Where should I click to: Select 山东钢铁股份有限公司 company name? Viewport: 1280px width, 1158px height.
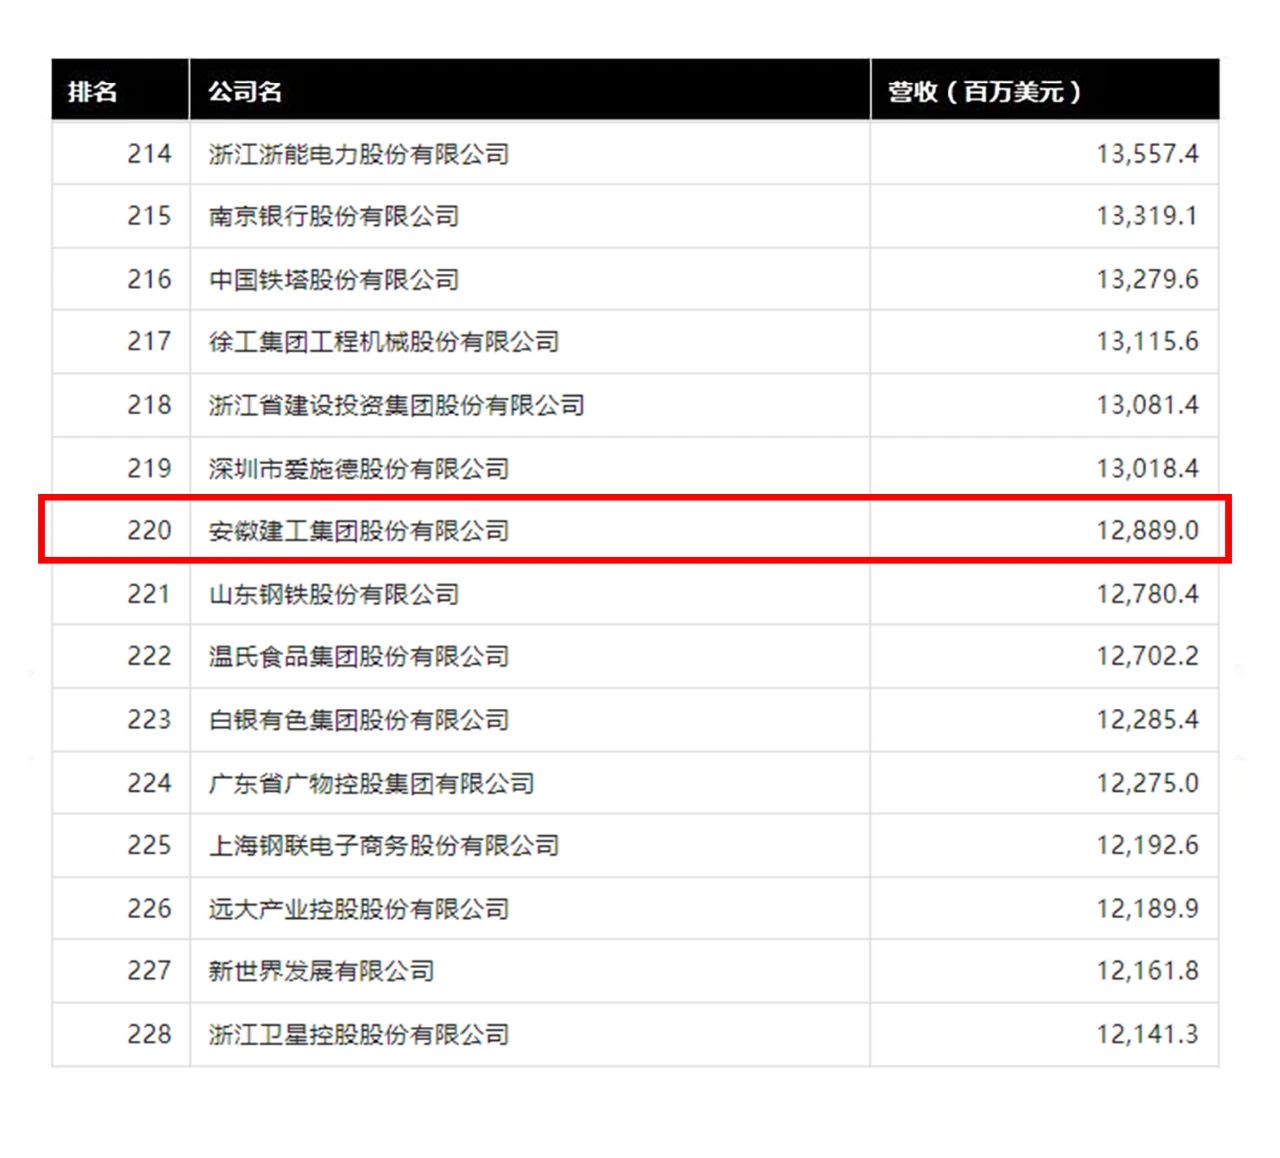tap(333, 594)
